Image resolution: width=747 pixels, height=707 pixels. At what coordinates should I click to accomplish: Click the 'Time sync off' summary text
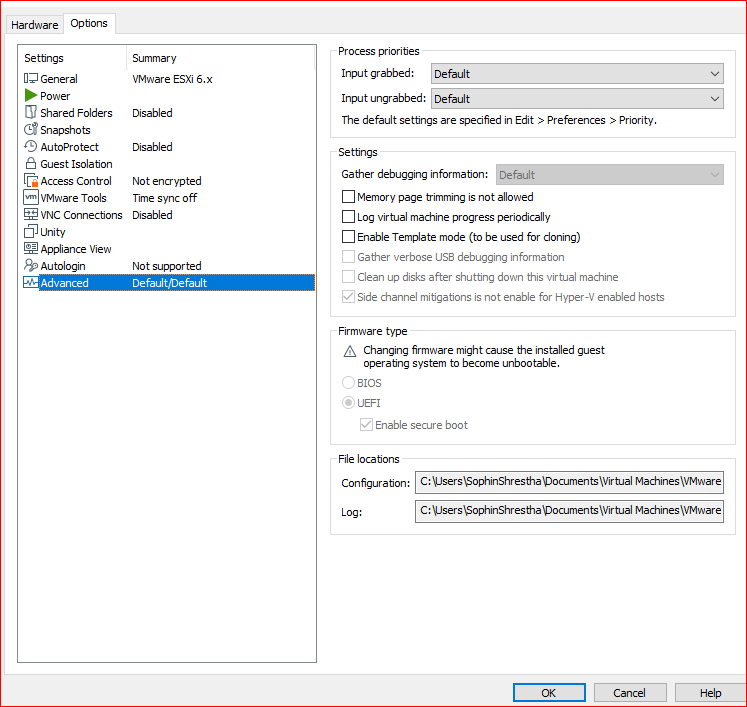coord(164,198)
